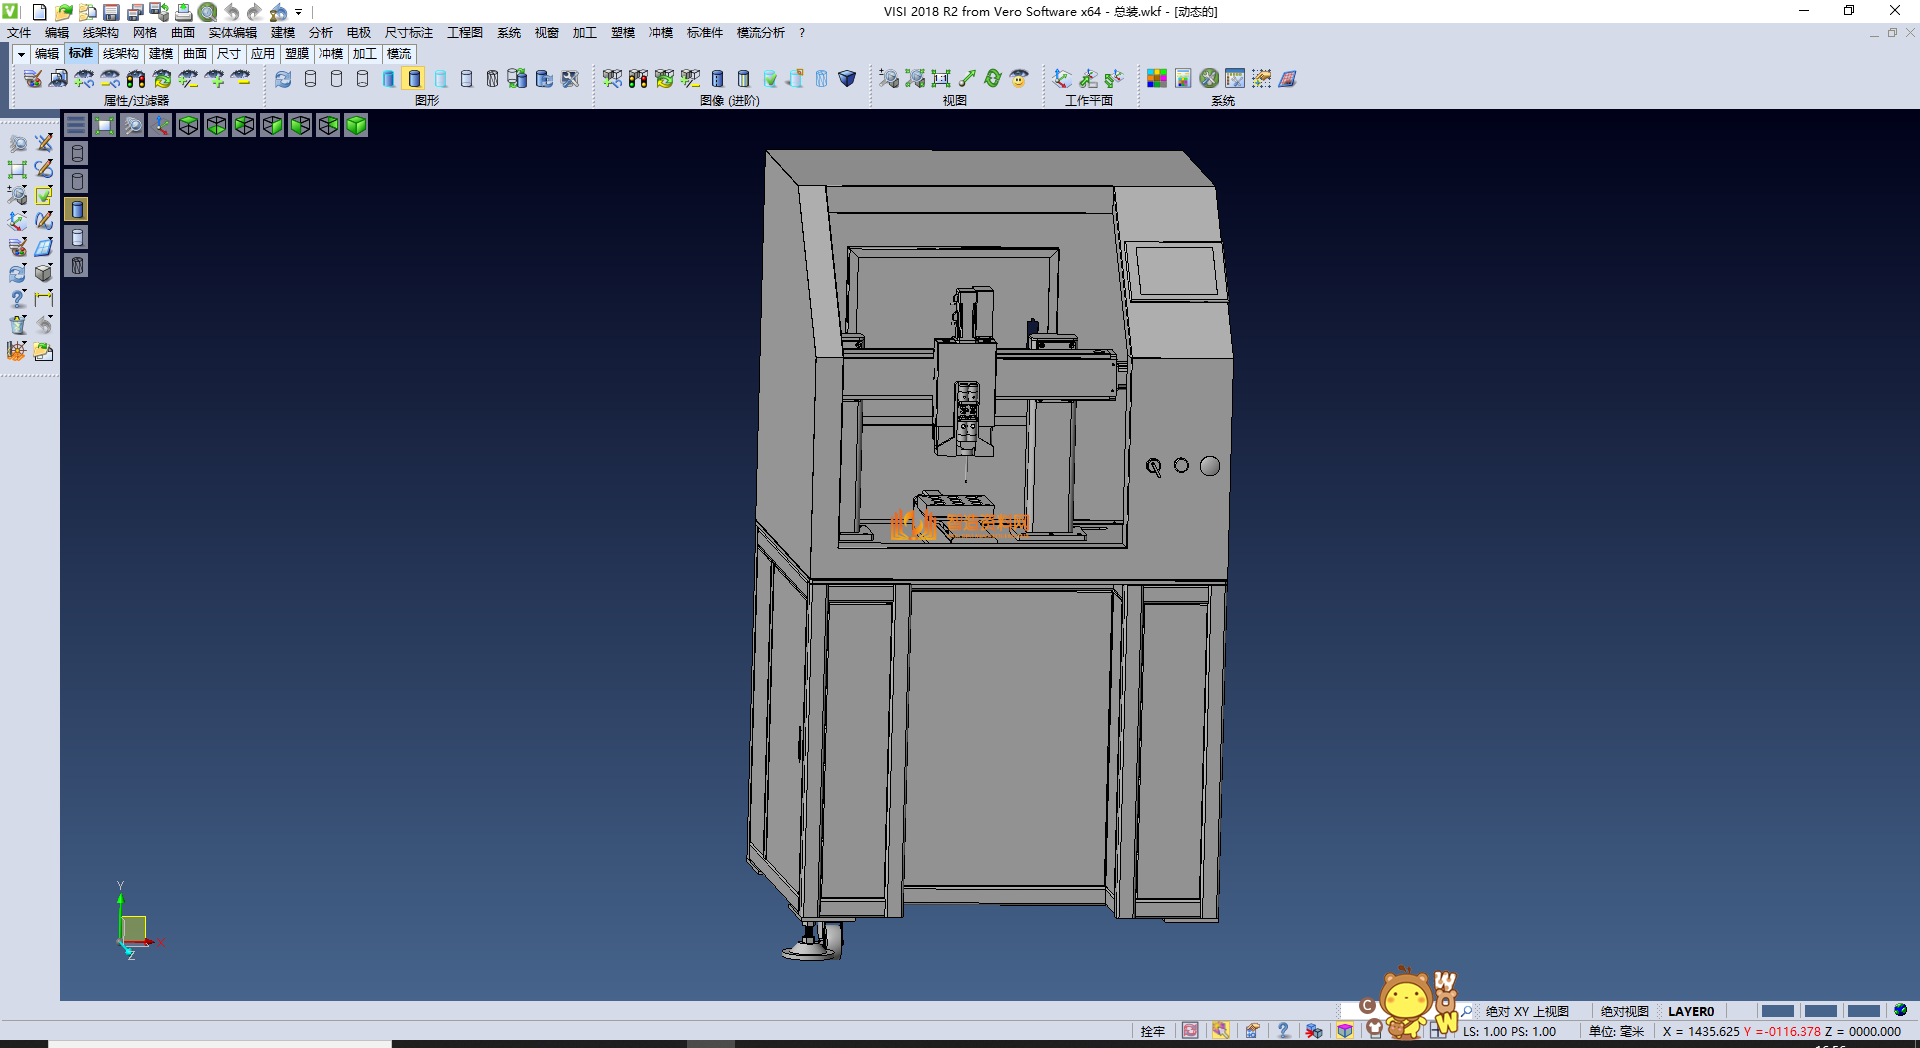Click the smiley eye view icon

(1019, 79)
